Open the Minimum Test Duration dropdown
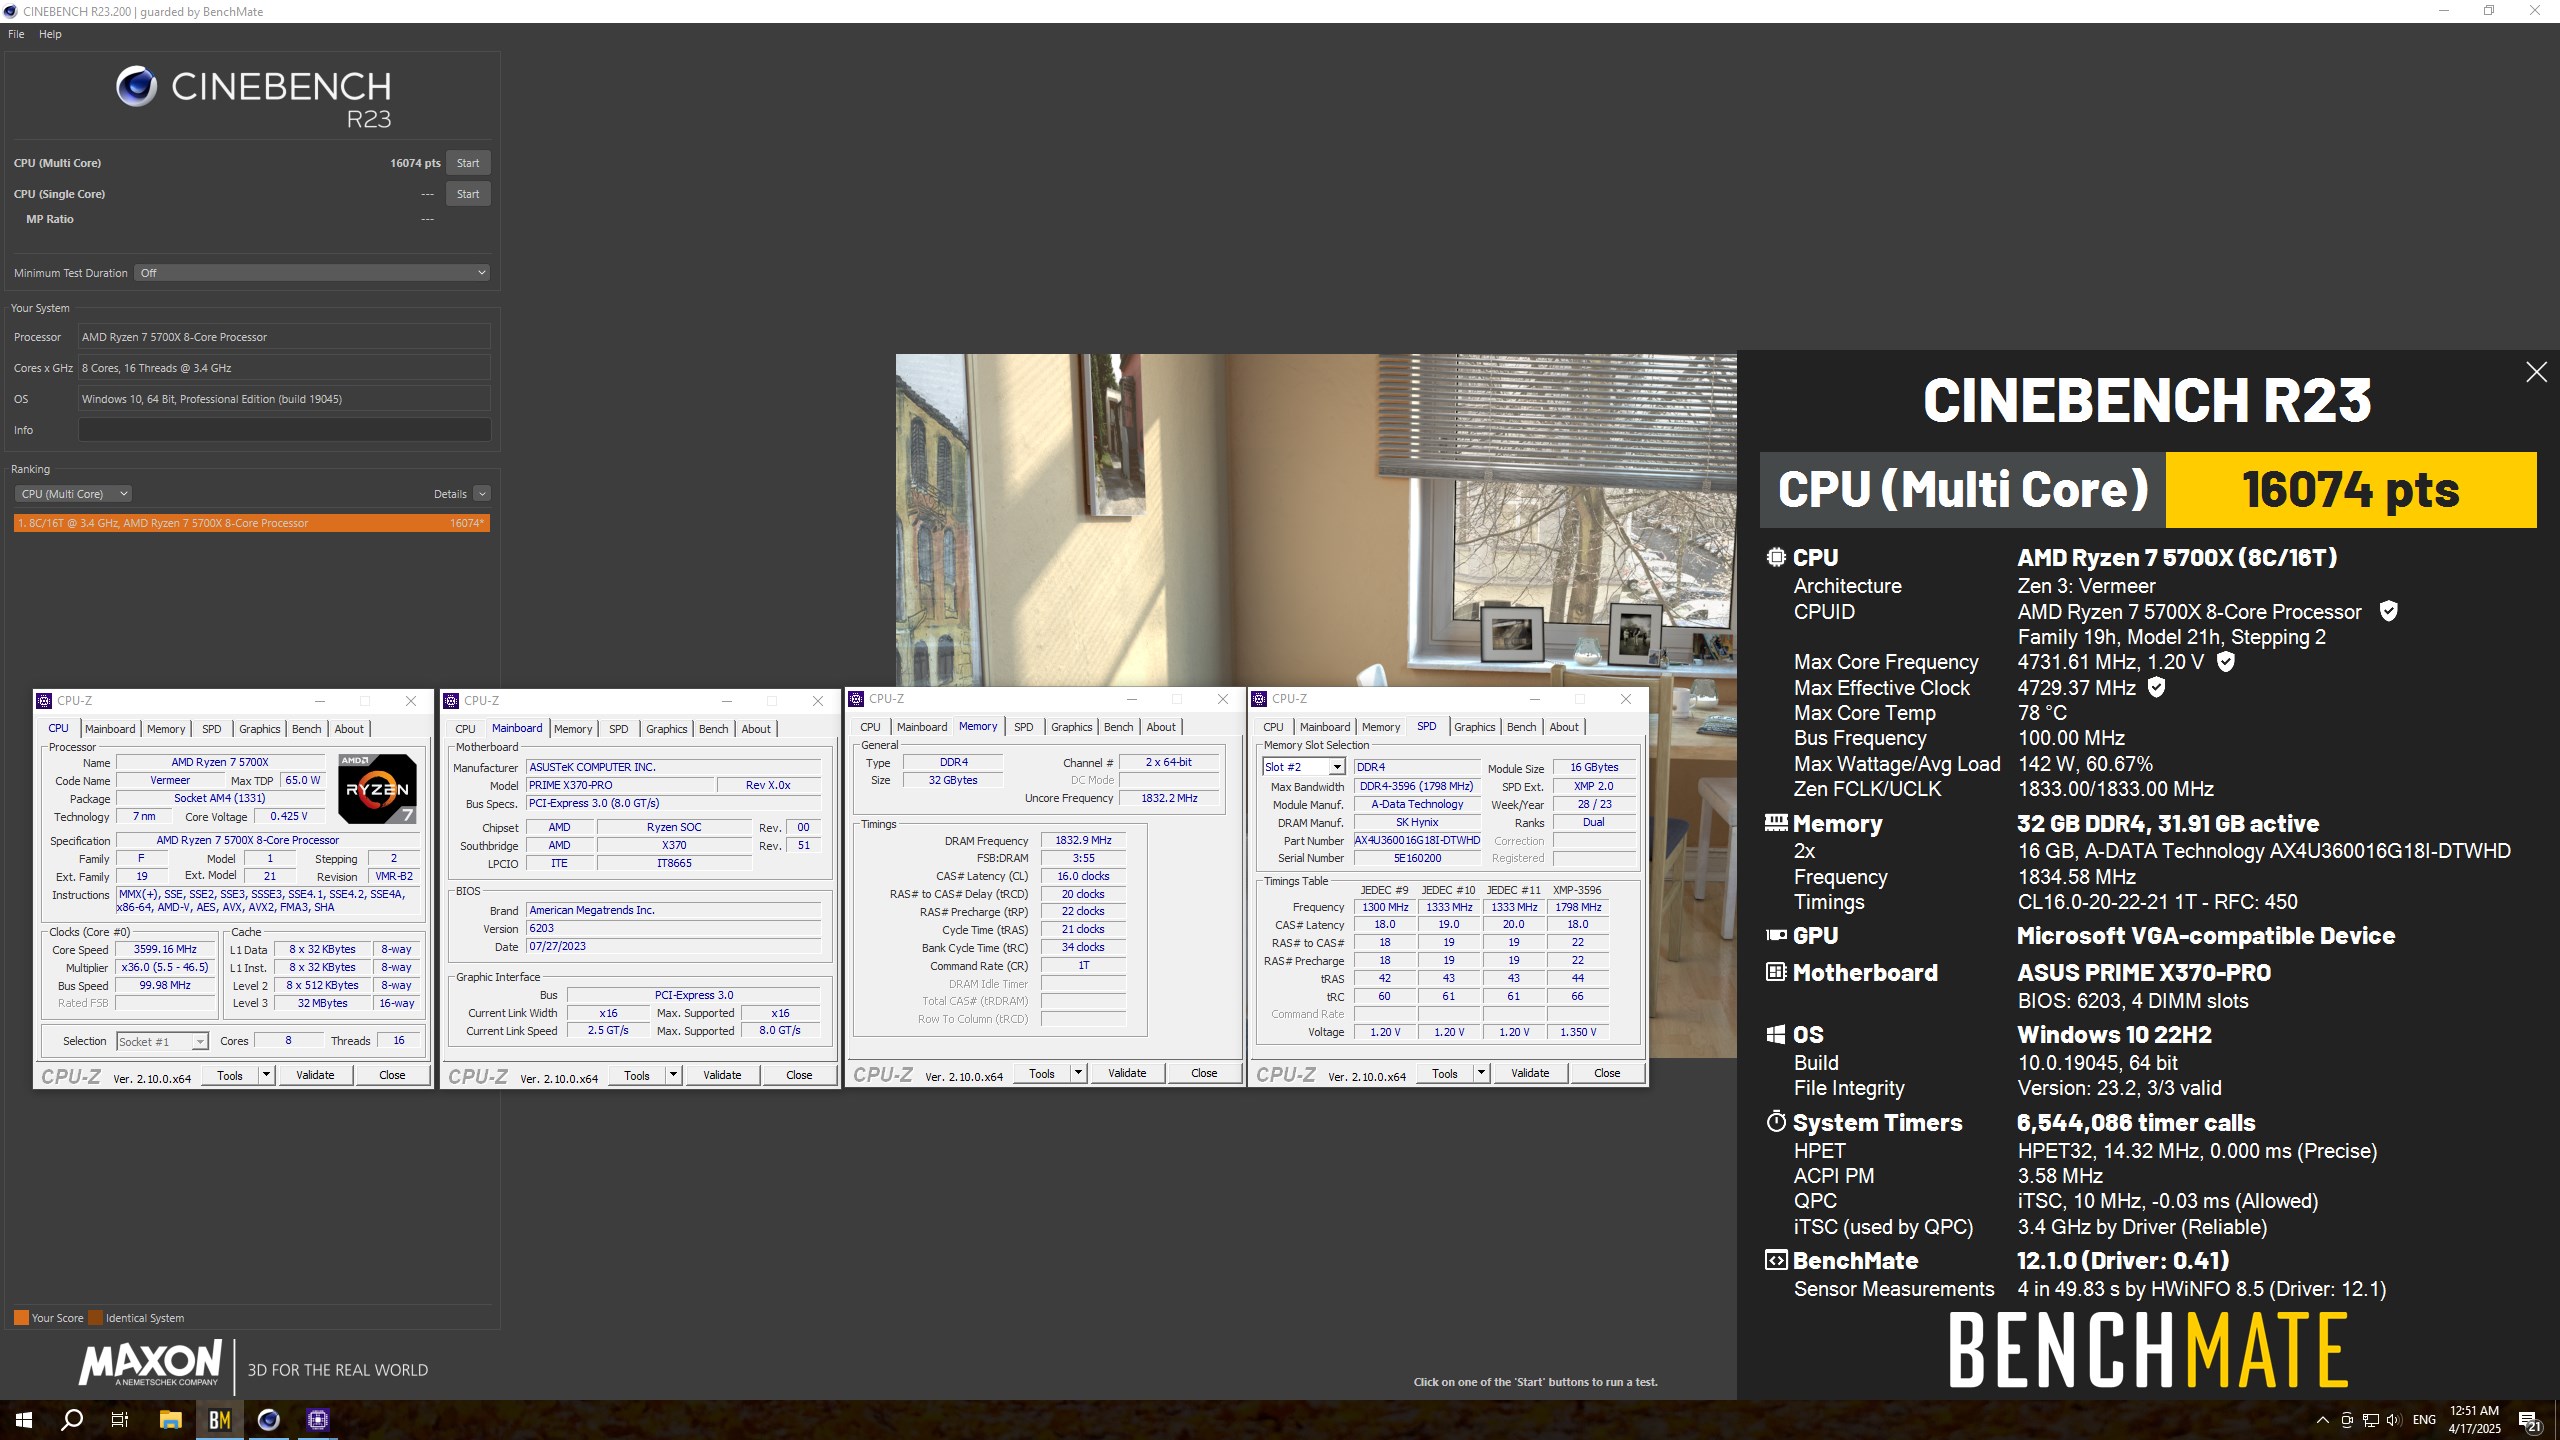 click(x=312, y=272)
